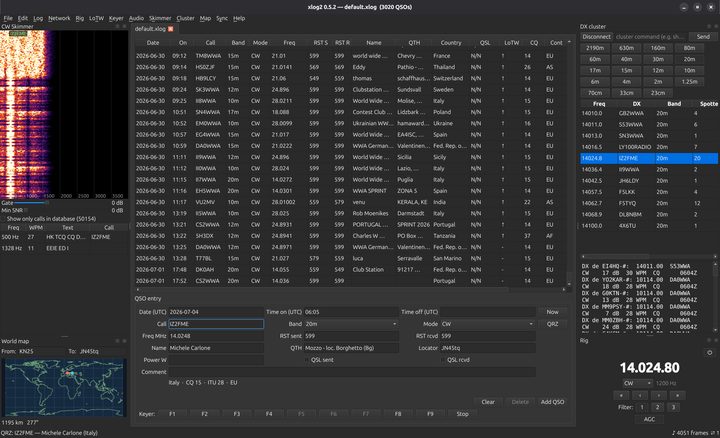
Task: Send keyer memory F9
Action: [x=430, y=414]
